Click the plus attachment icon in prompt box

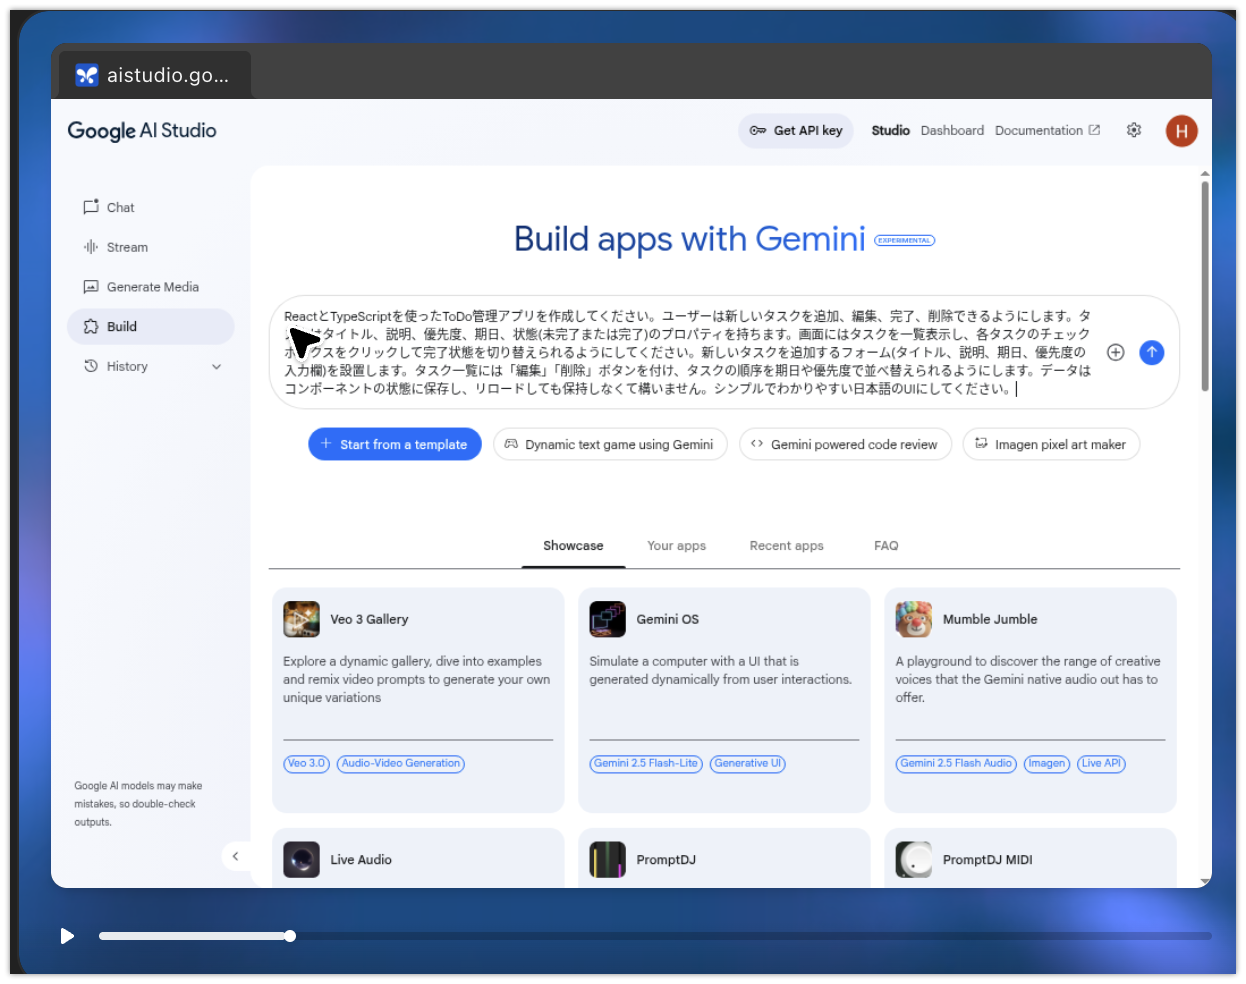tap(1116, 352)
